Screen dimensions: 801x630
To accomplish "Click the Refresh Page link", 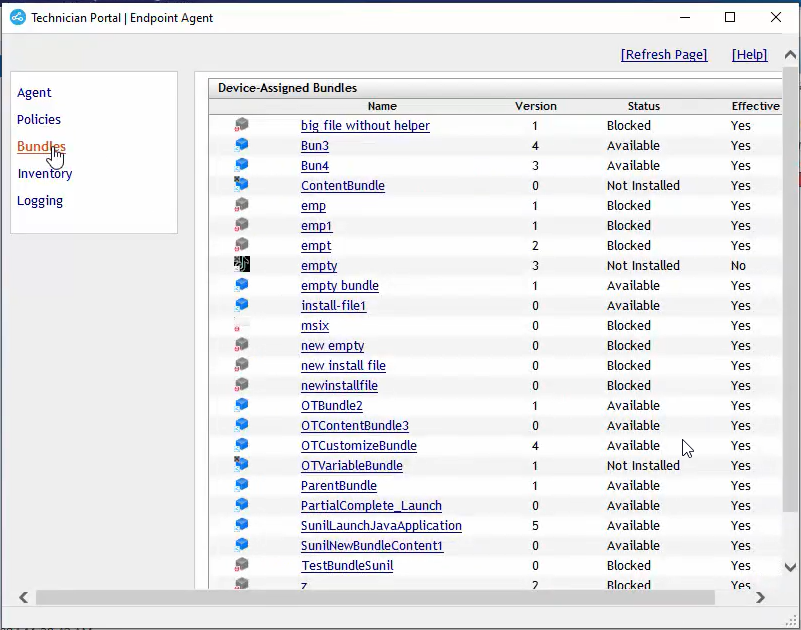I will pyautogui.click(x=664, y=55).
